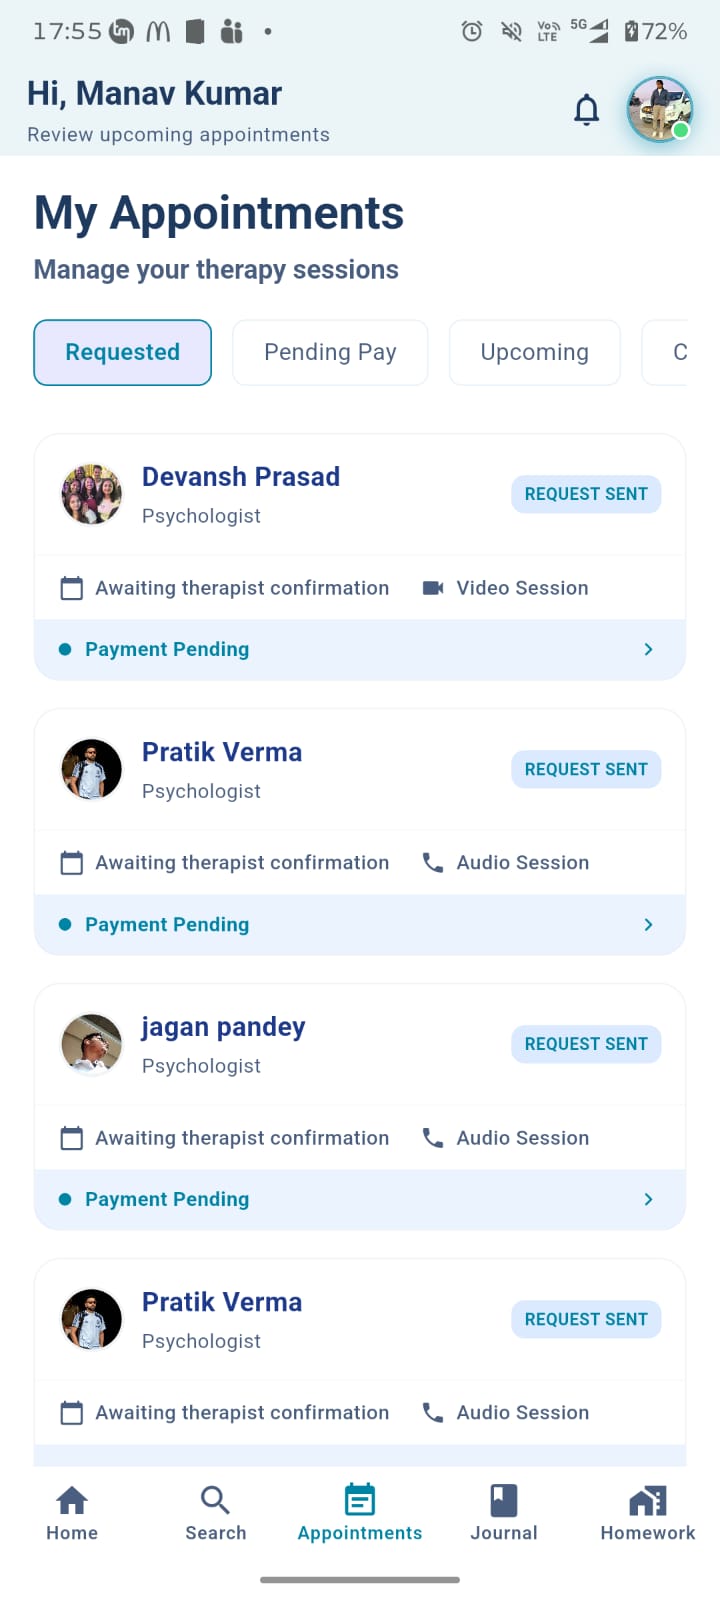Viewport: 720px width, 1600px height.
Task: Open user profile picture at top right
Action: tap(660, 109)
